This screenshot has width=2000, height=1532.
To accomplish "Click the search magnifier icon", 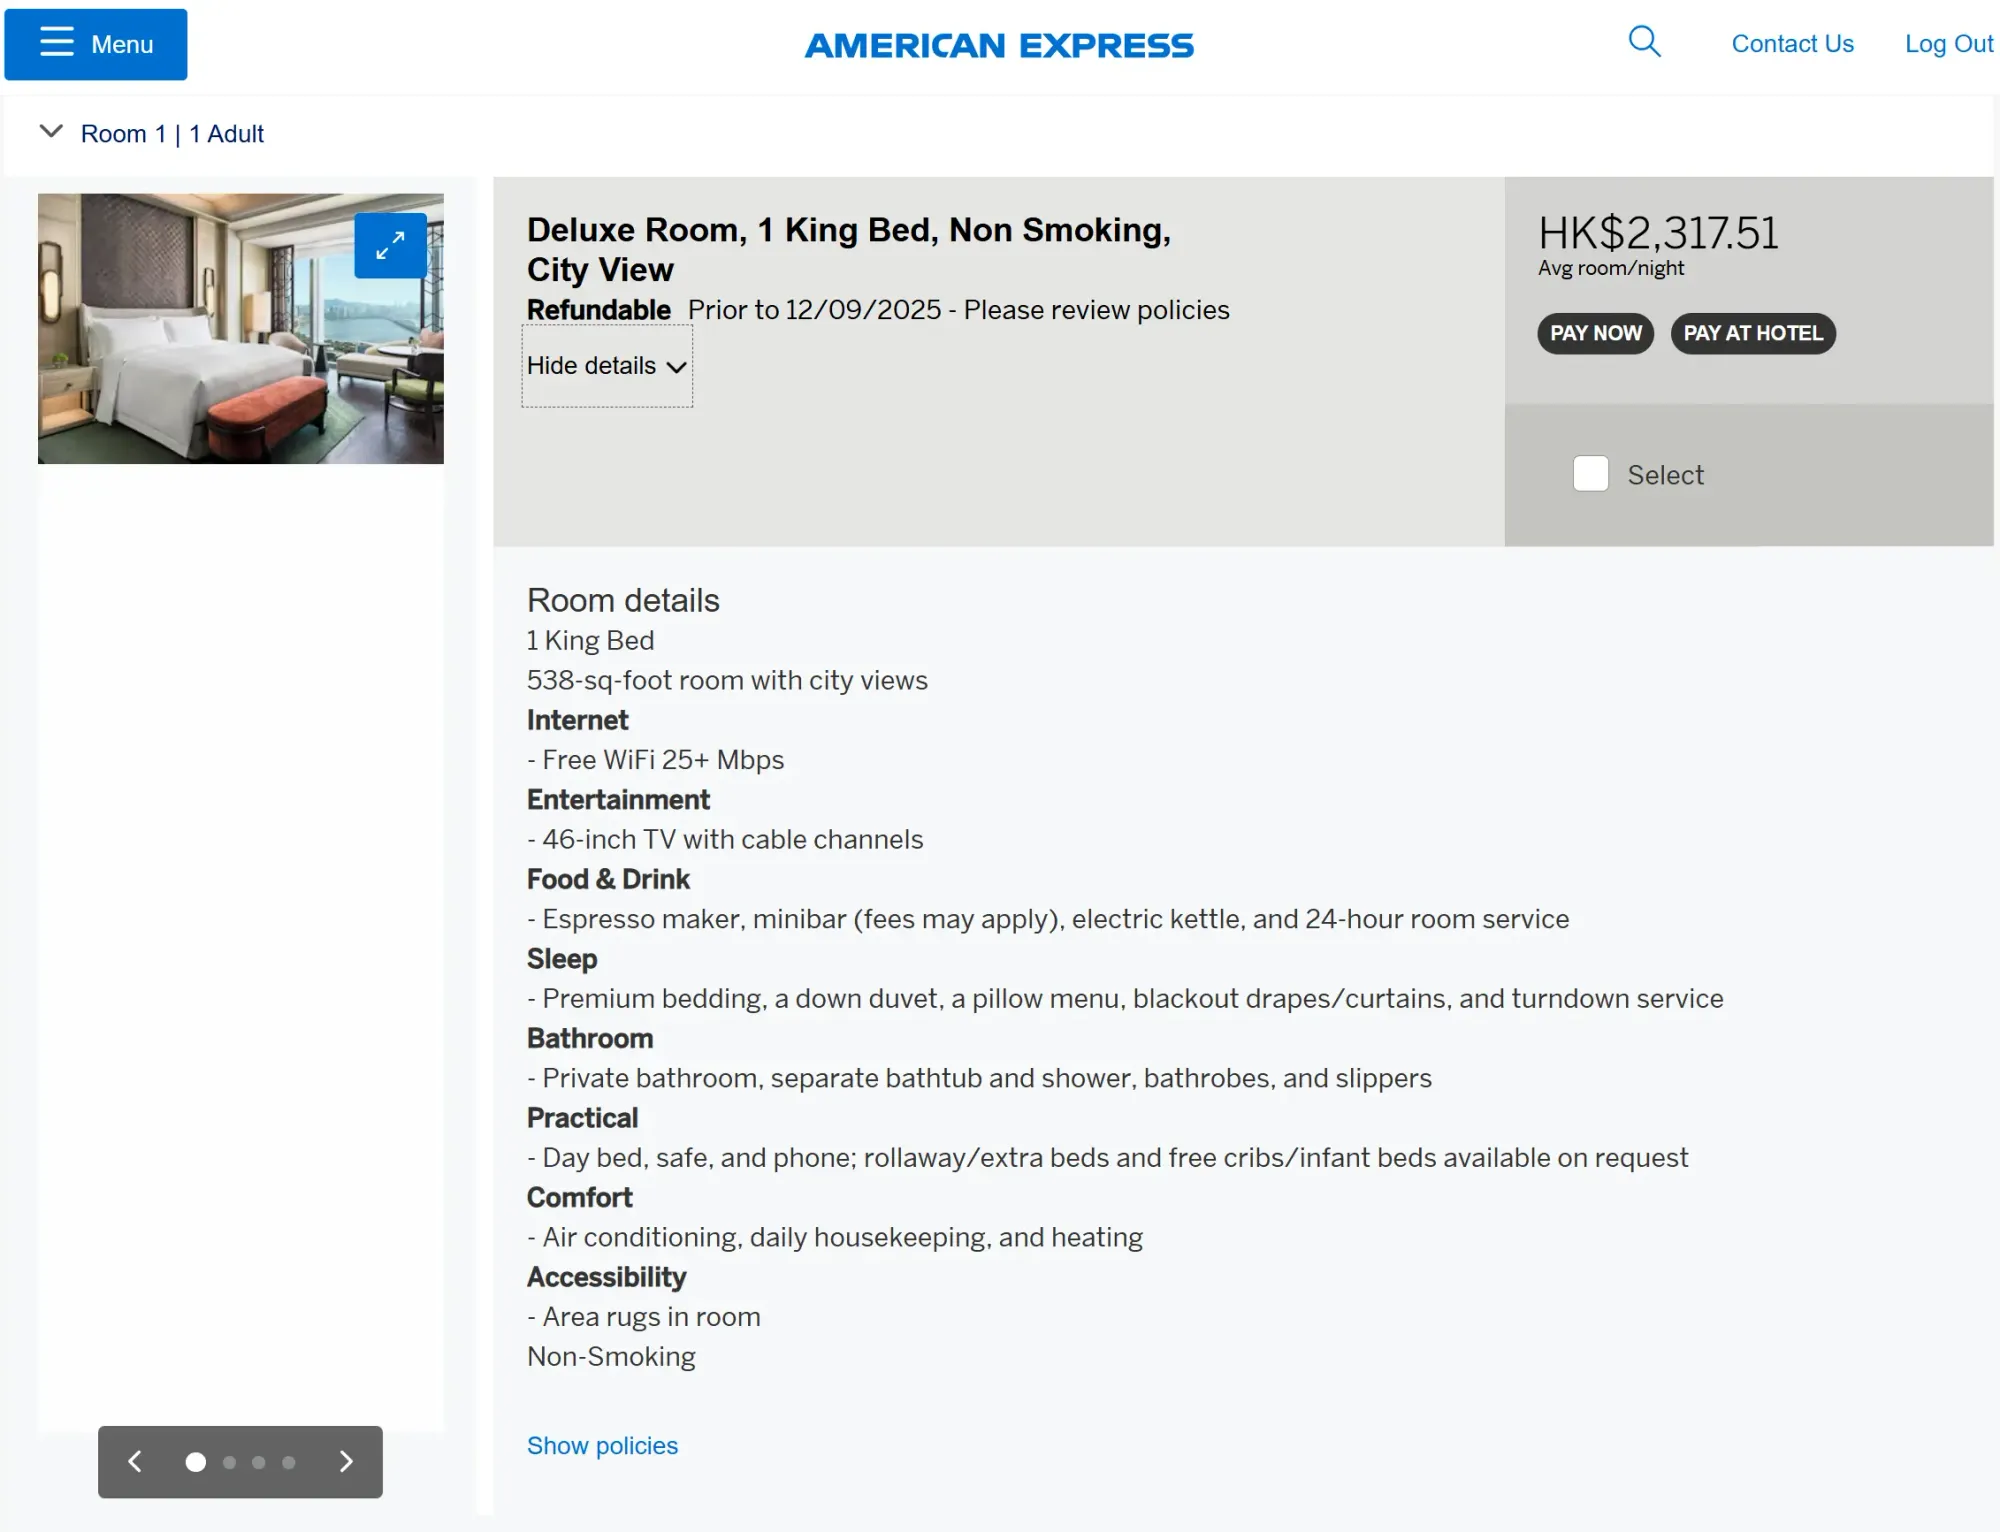I will 1644,42.
